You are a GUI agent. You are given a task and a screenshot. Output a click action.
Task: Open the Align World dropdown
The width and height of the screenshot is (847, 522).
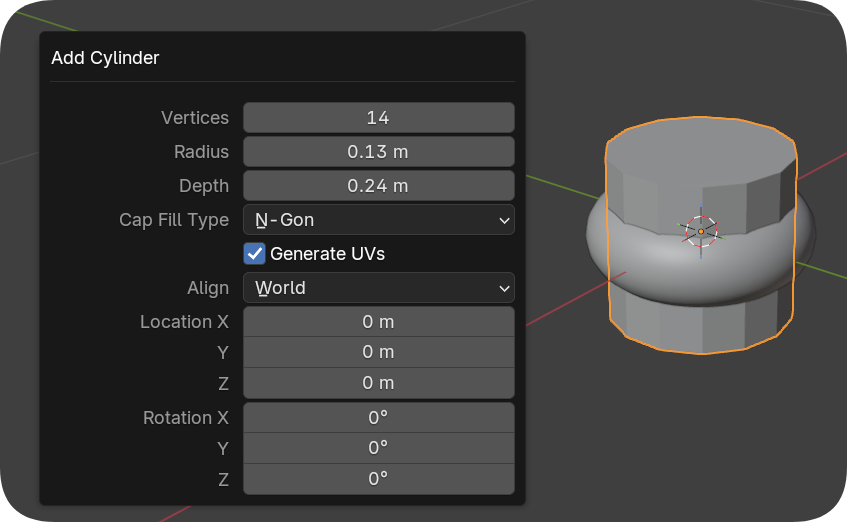[x=378, y=288]
